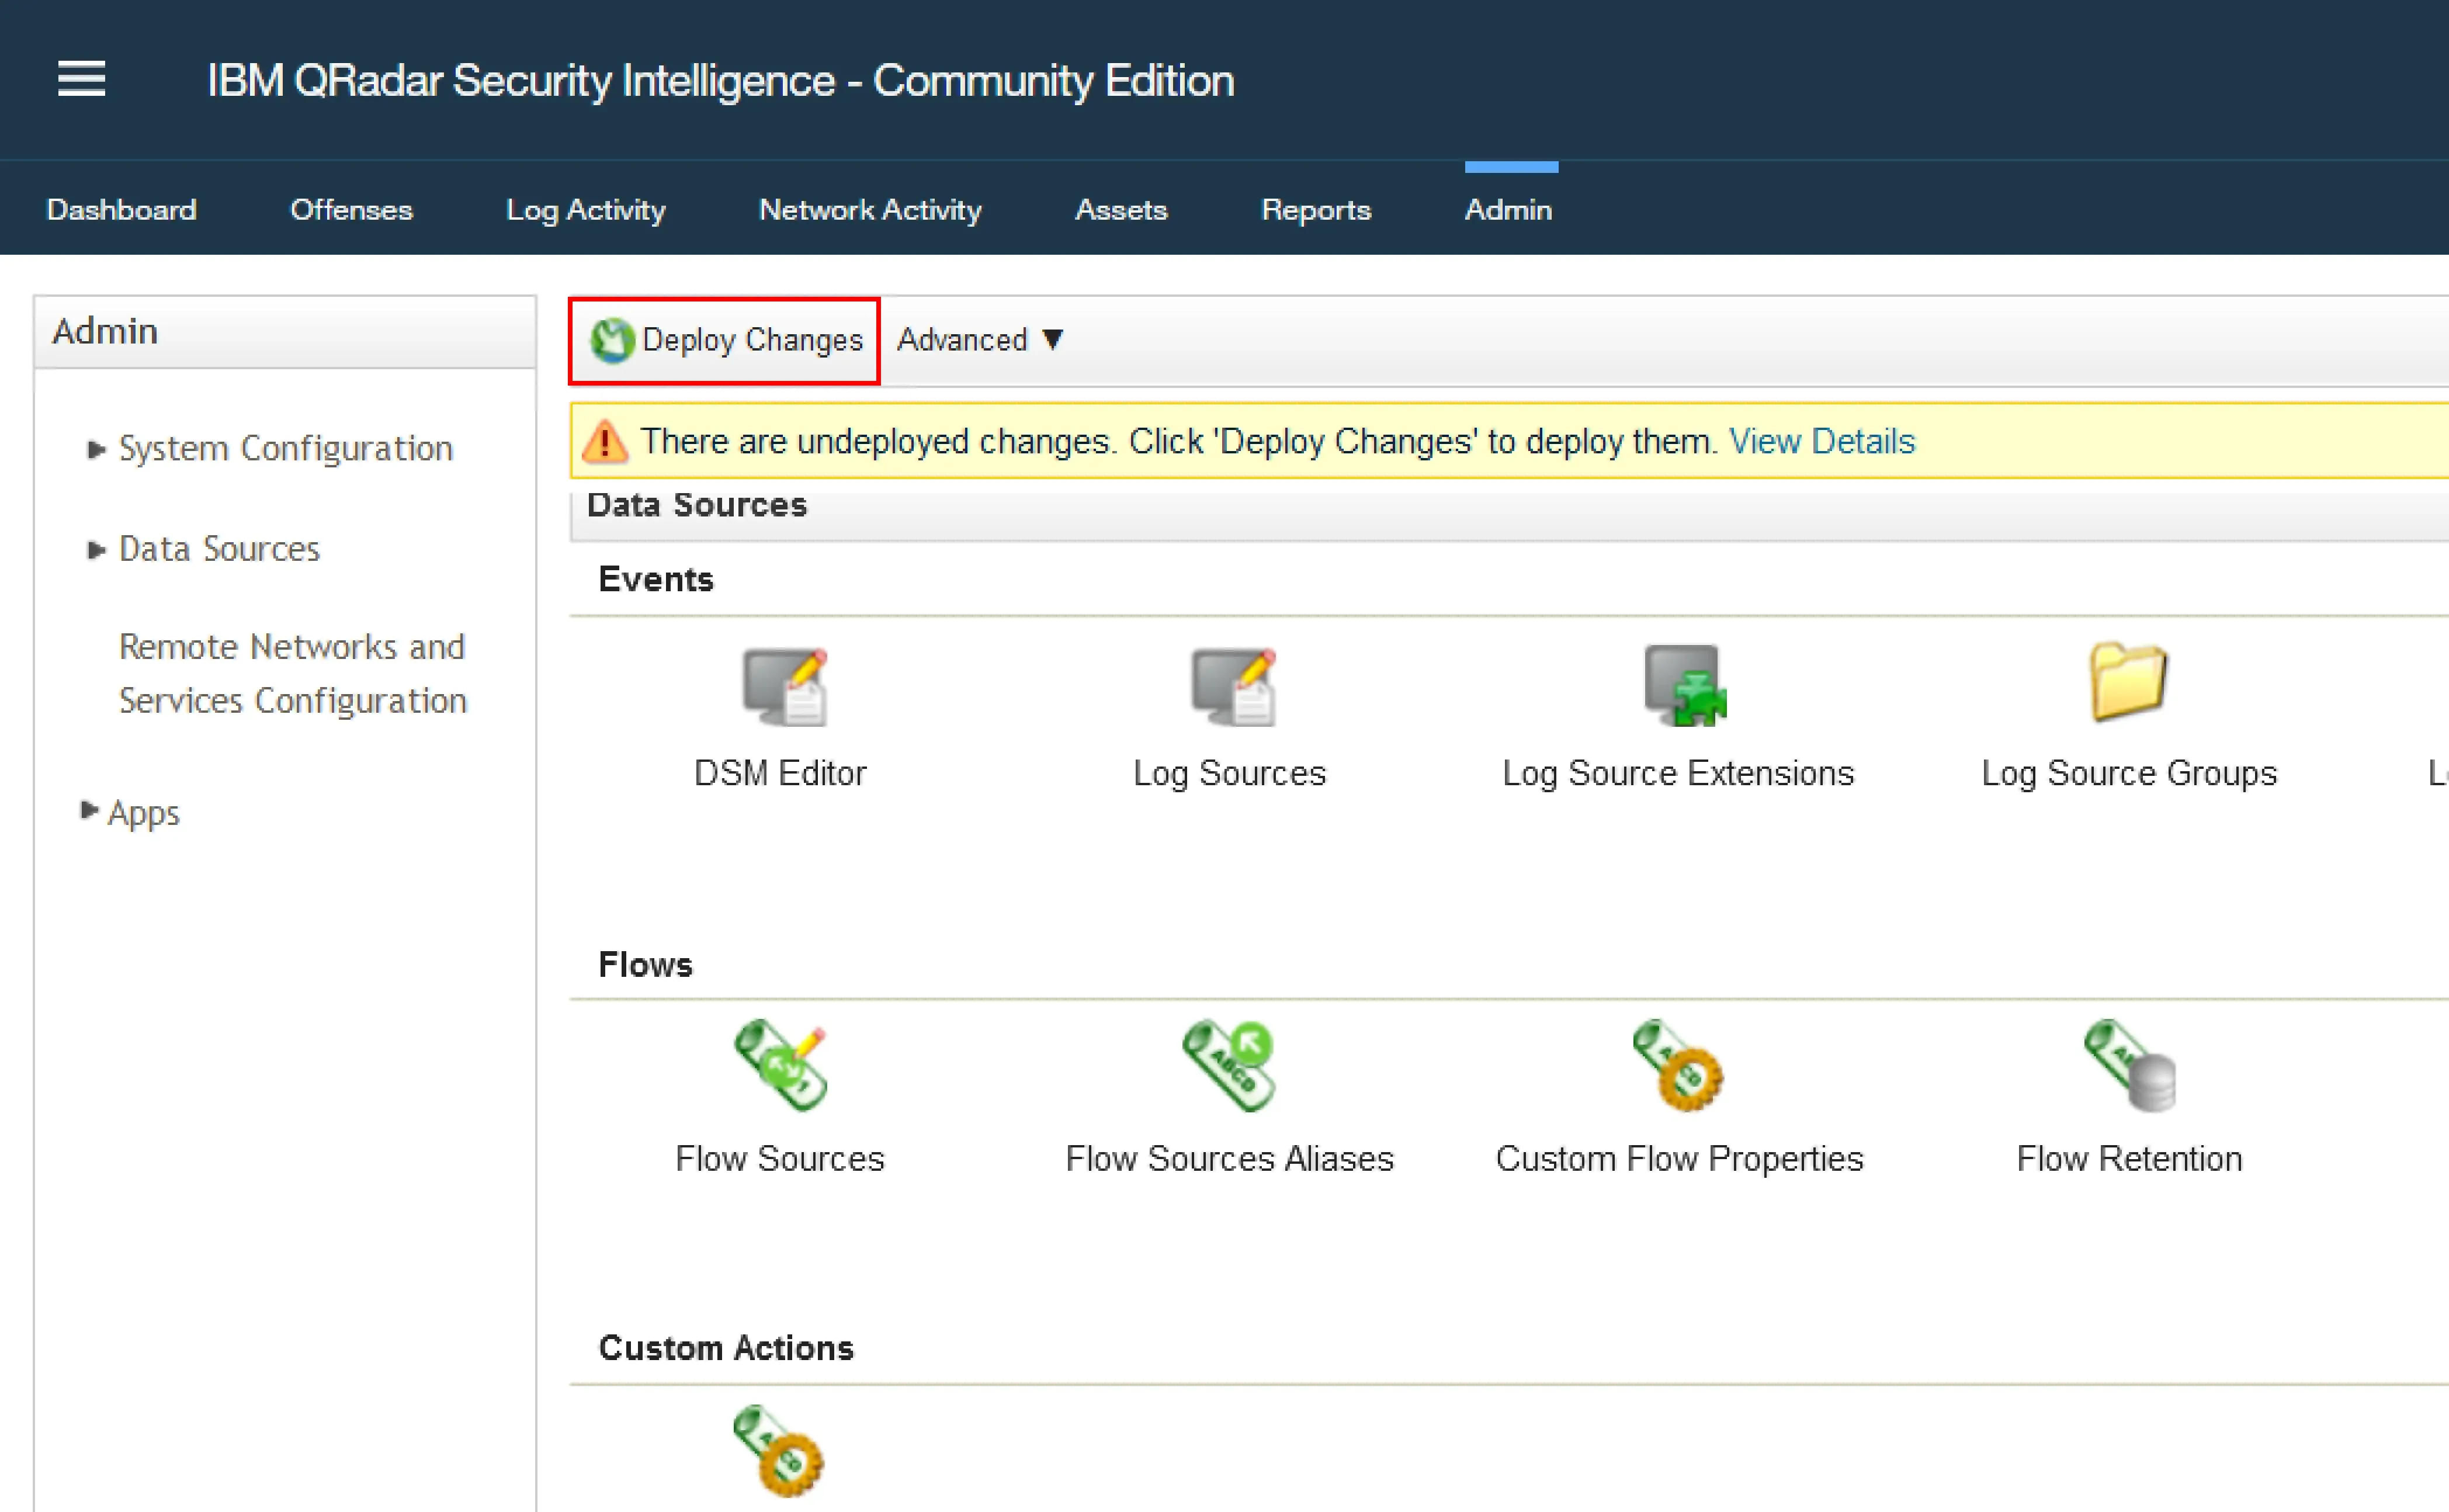
Task: Switch to the Offenses tab
Action: coord(351,210)
